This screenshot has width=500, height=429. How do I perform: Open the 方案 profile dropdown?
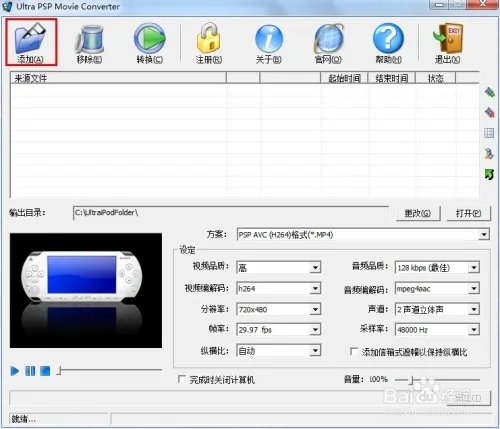click(484, 235)
